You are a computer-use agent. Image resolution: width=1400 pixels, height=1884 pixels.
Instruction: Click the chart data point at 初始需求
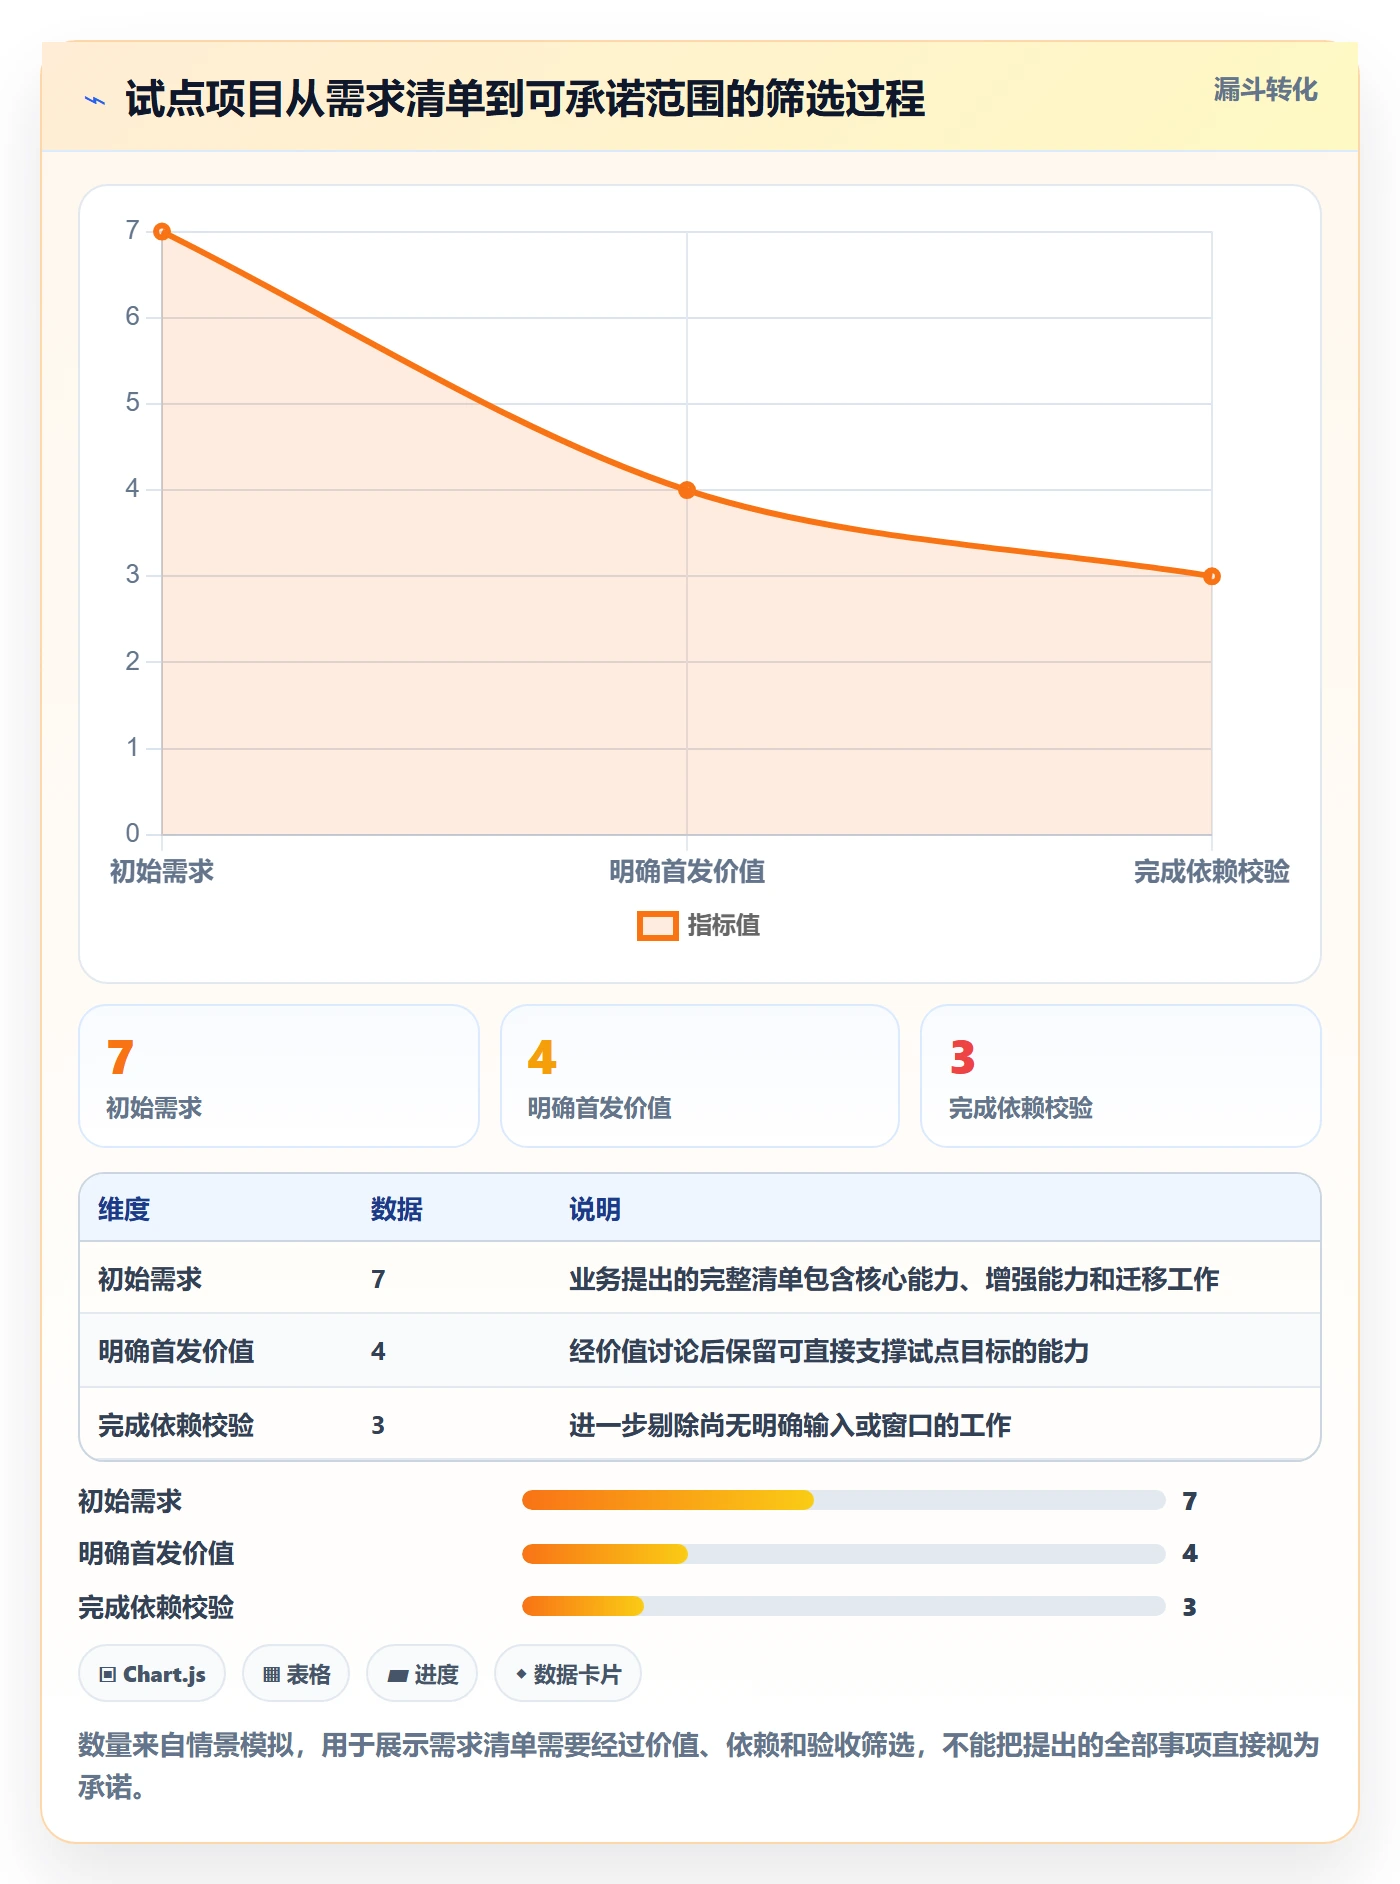point(162,232)
